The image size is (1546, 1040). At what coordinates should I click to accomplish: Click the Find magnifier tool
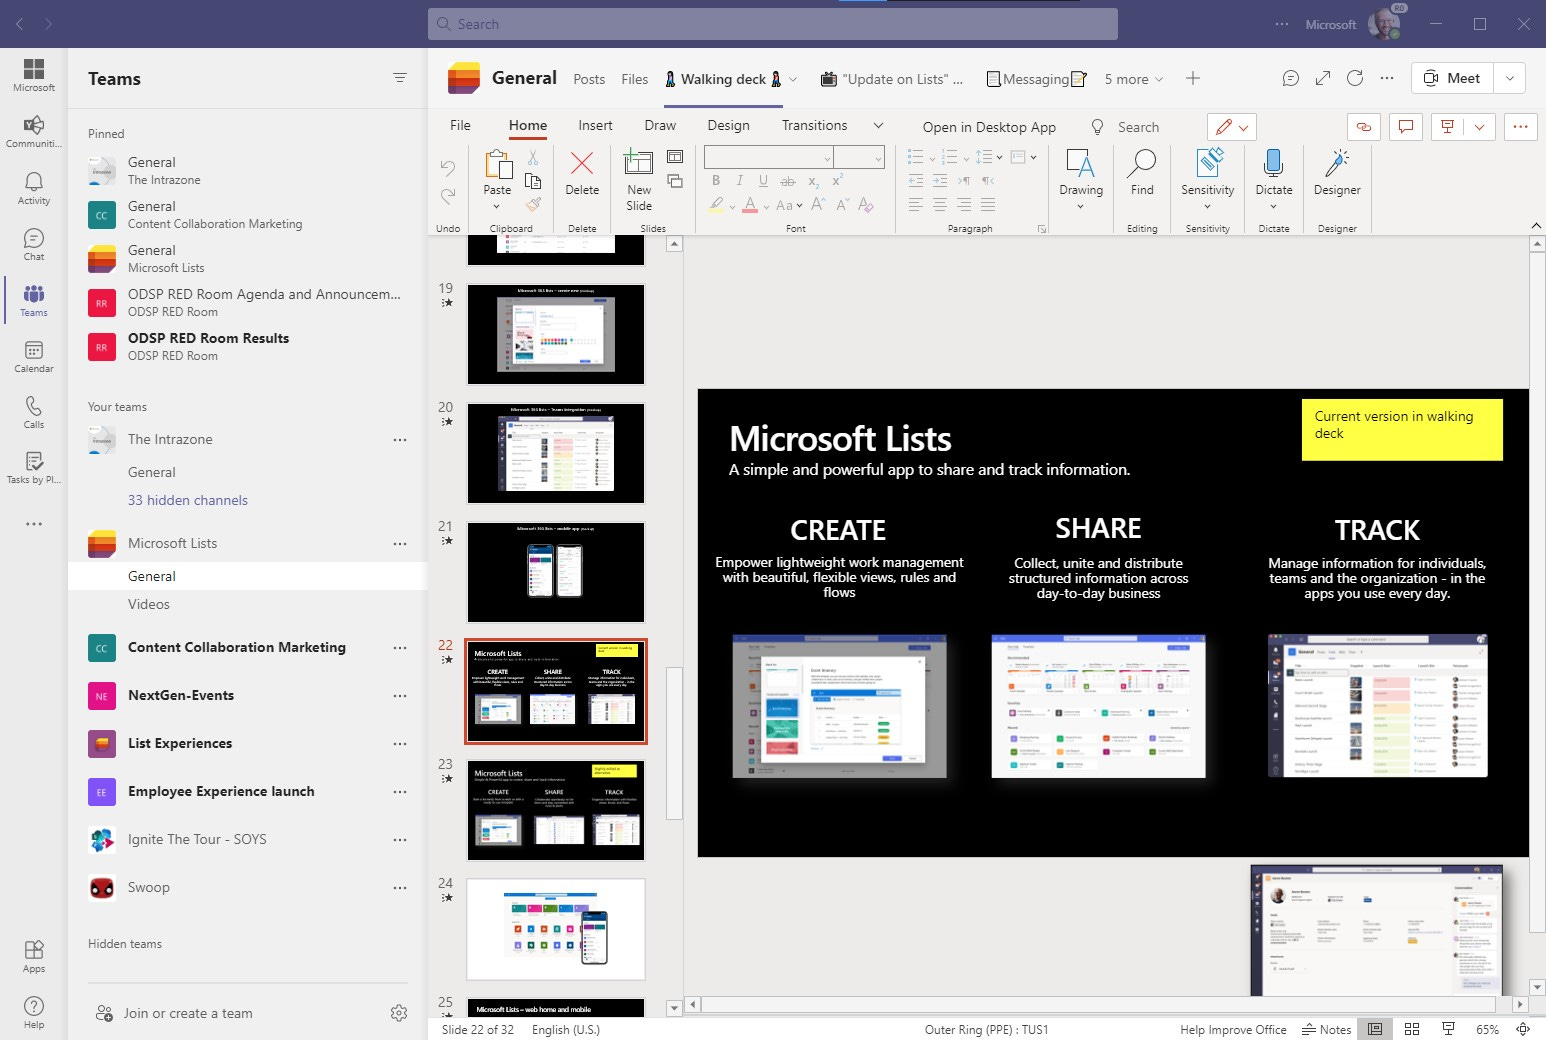[x=1142, y=173]
